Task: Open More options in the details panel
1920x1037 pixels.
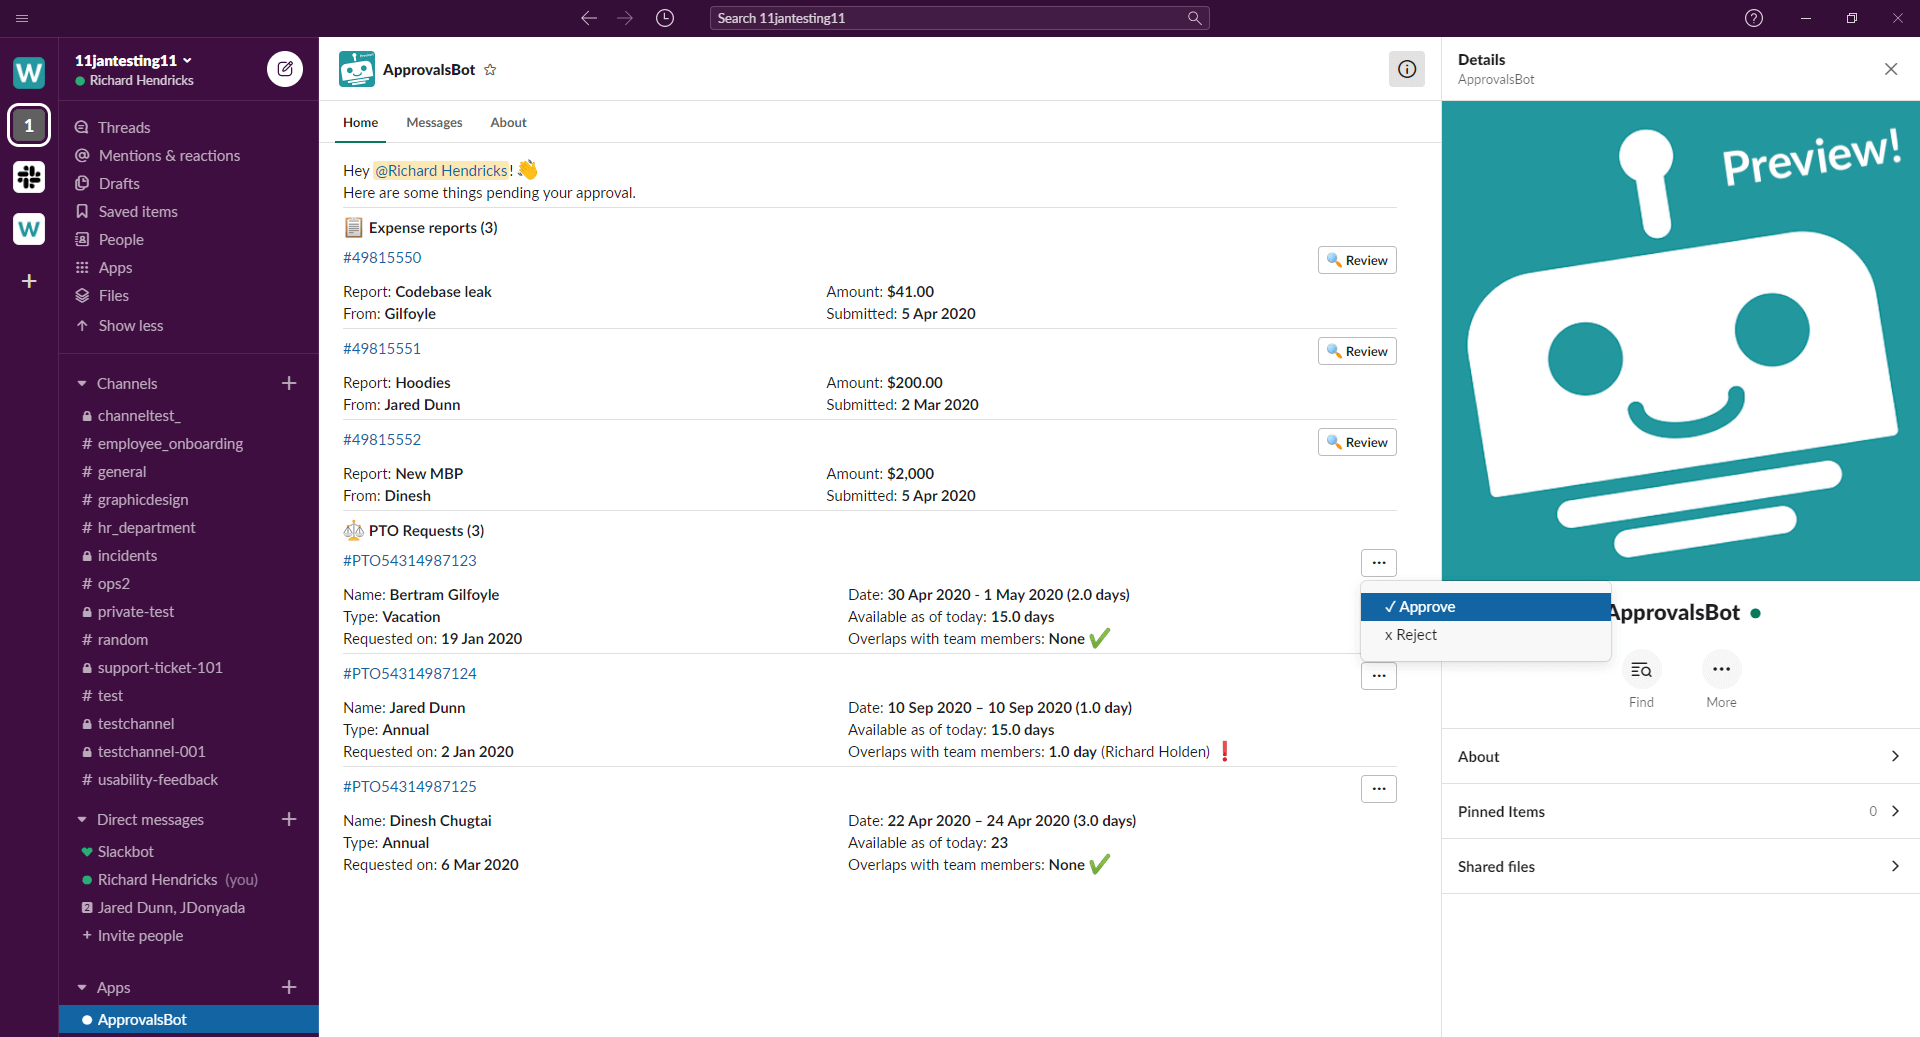Action: point(1721,670)
